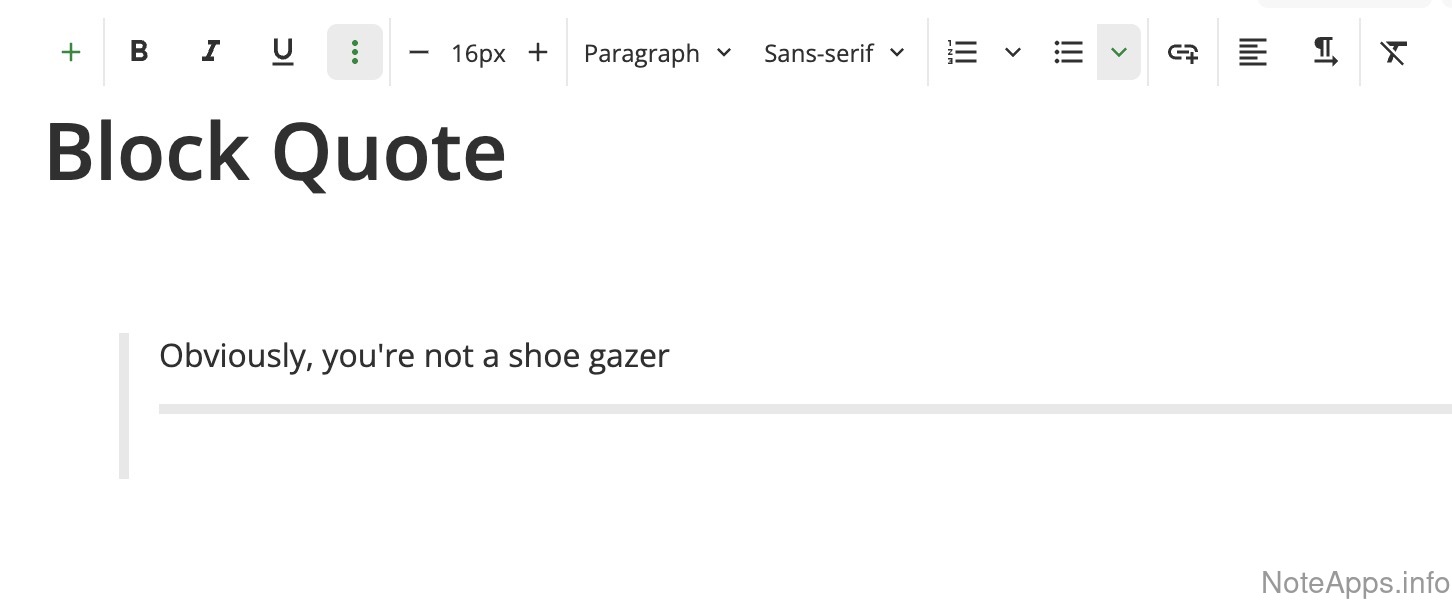Open the Sans-serif font dropdown
The height and width of the screenshot is (602, 1452).
tap(834, 53)
